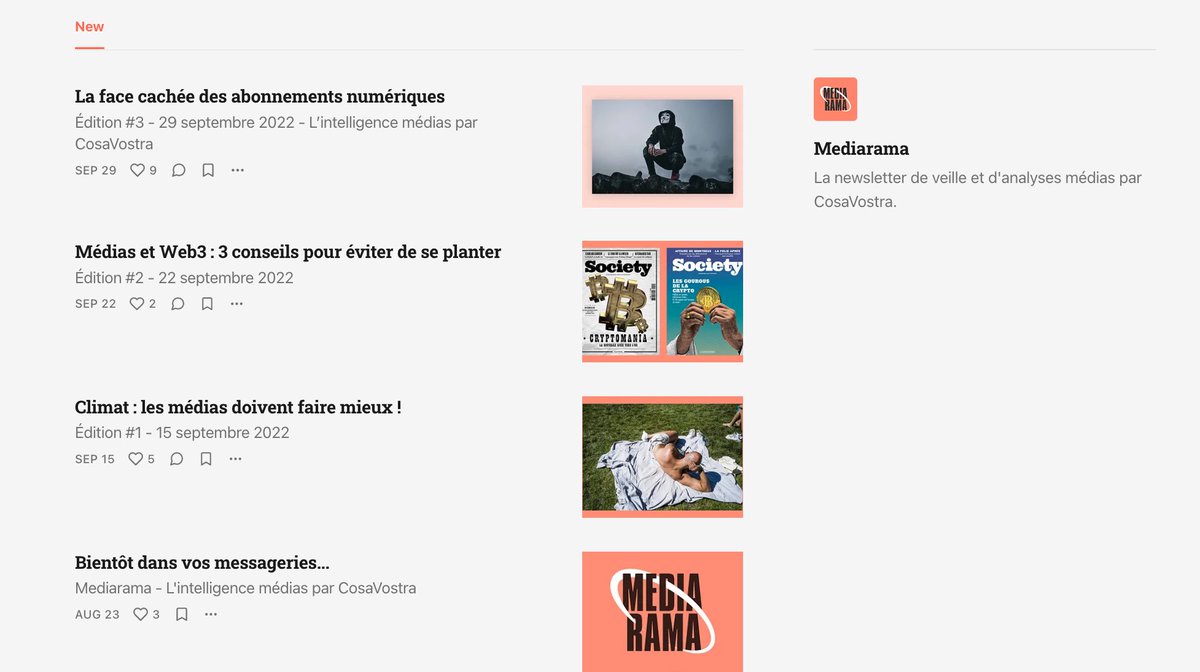
Task: Click the "SEP 29" date label
Action: point(95,170)
